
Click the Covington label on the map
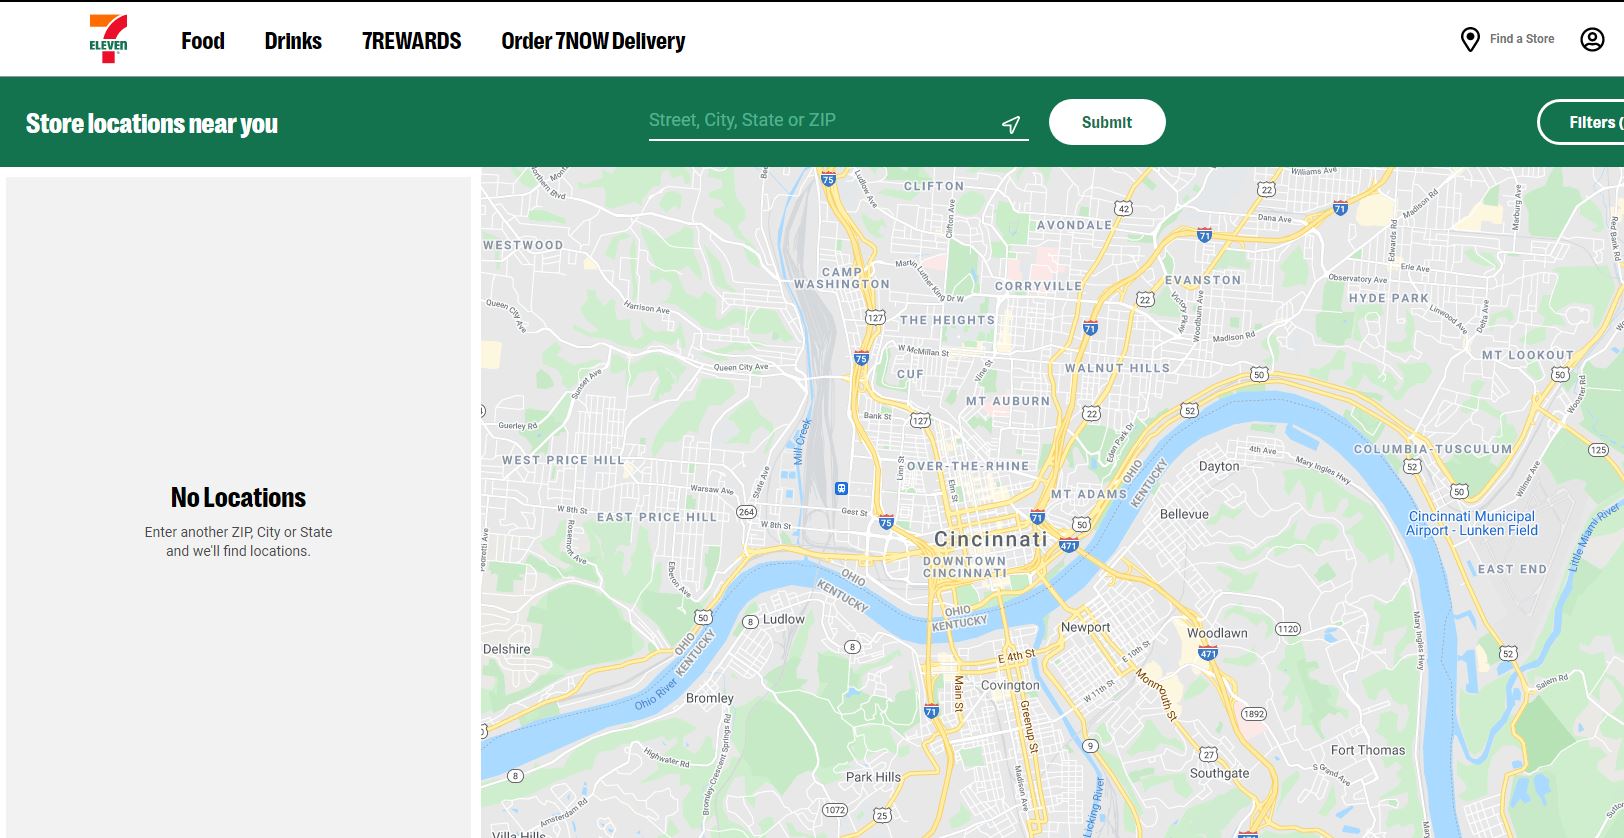[x=1010, y=685]
